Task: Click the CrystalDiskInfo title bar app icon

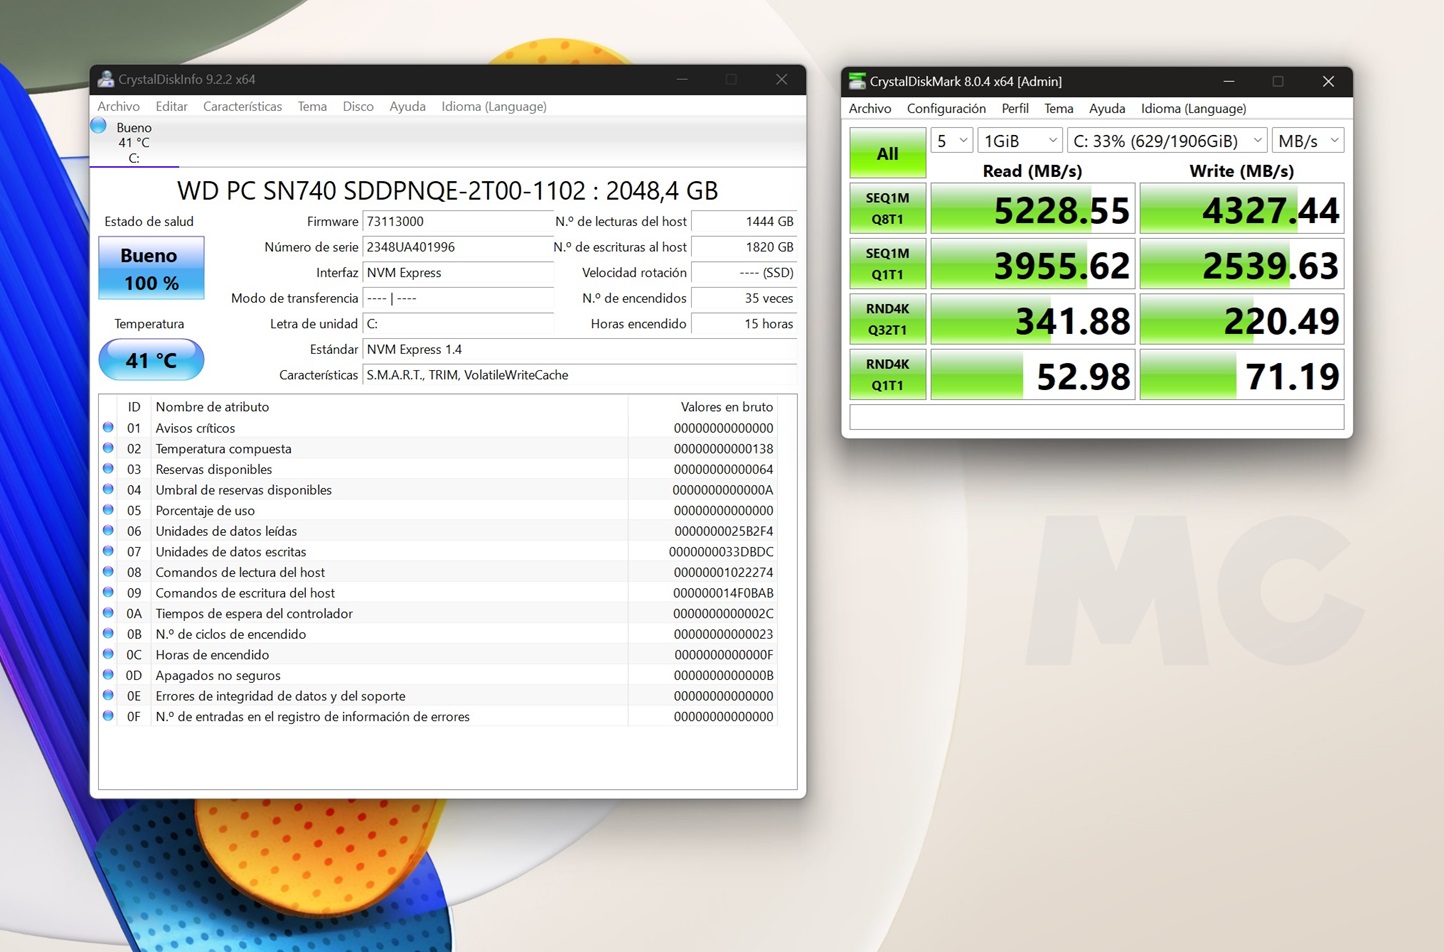Action: 105,80
